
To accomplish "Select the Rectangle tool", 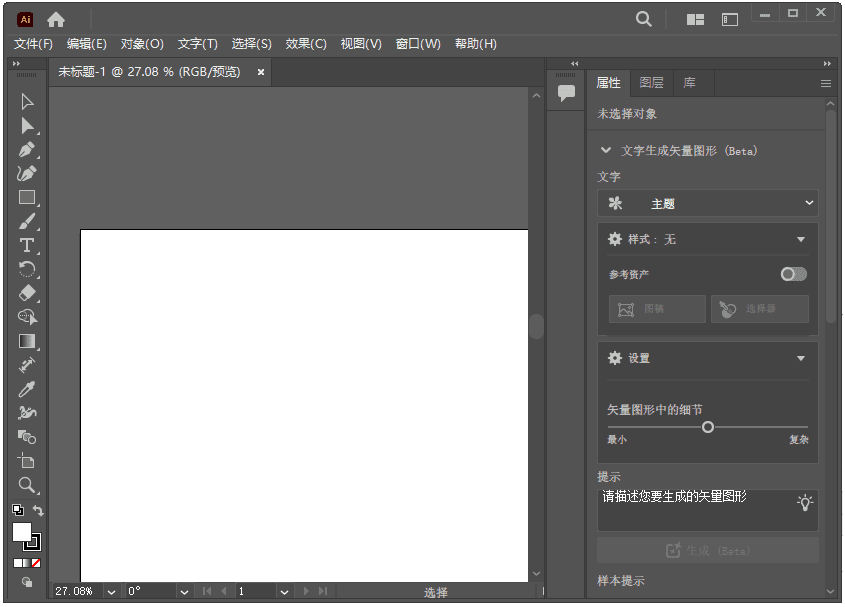I will (x=28, y=197).
